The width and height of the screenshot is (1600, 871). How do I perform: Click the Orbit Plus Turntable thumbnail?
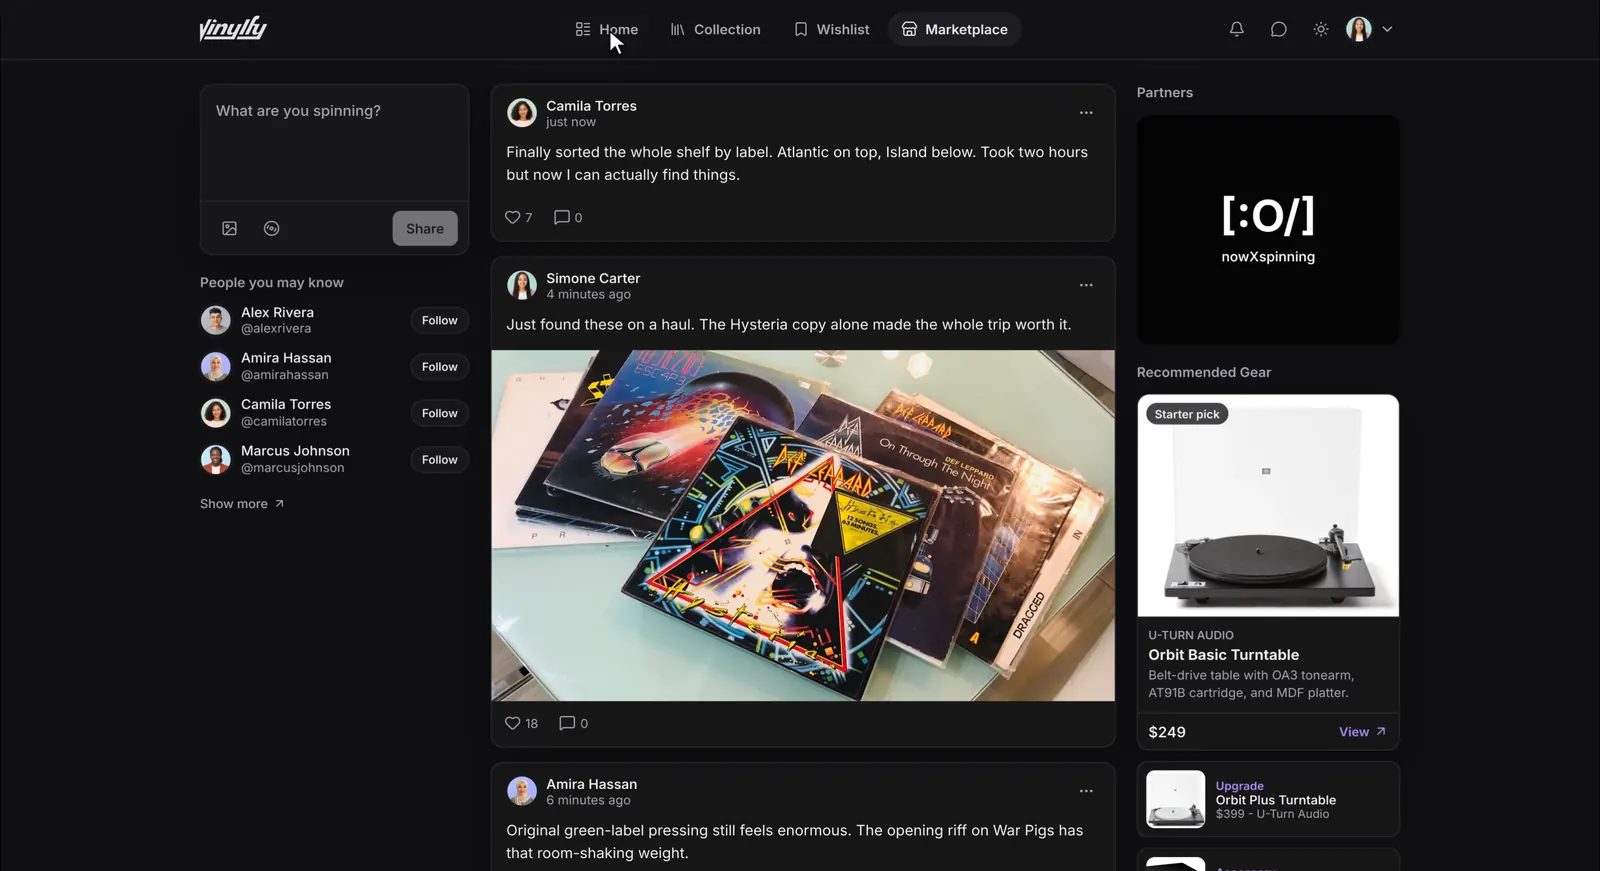[x=1175, y=799]
